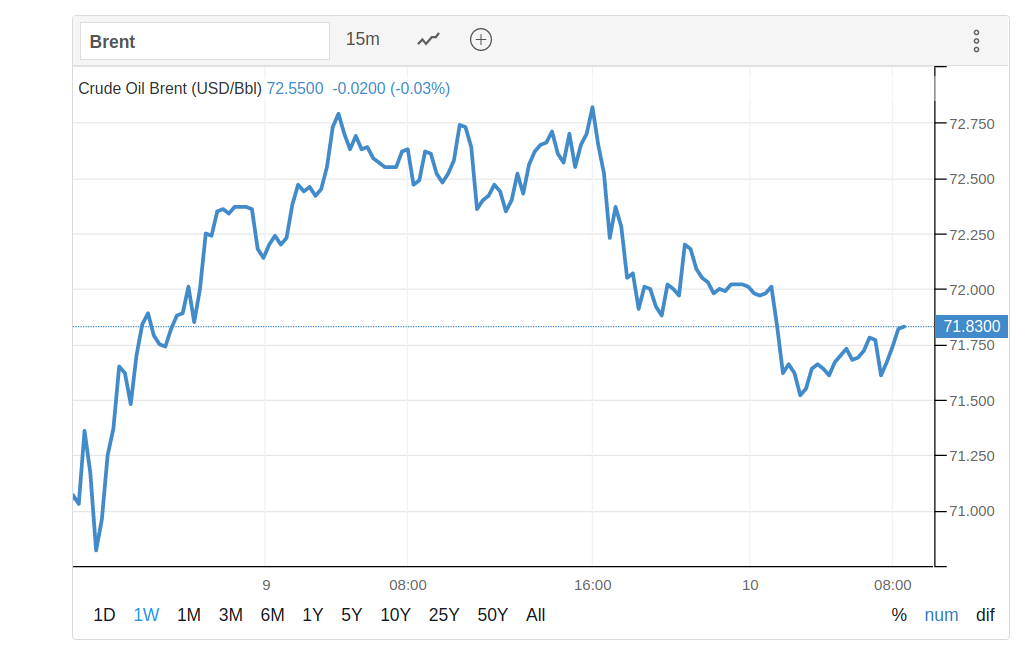Image resolution: width=1031 pixels, height=653 pixels.
Task: Toggle dif scale mode
Action: coord(986,615)
